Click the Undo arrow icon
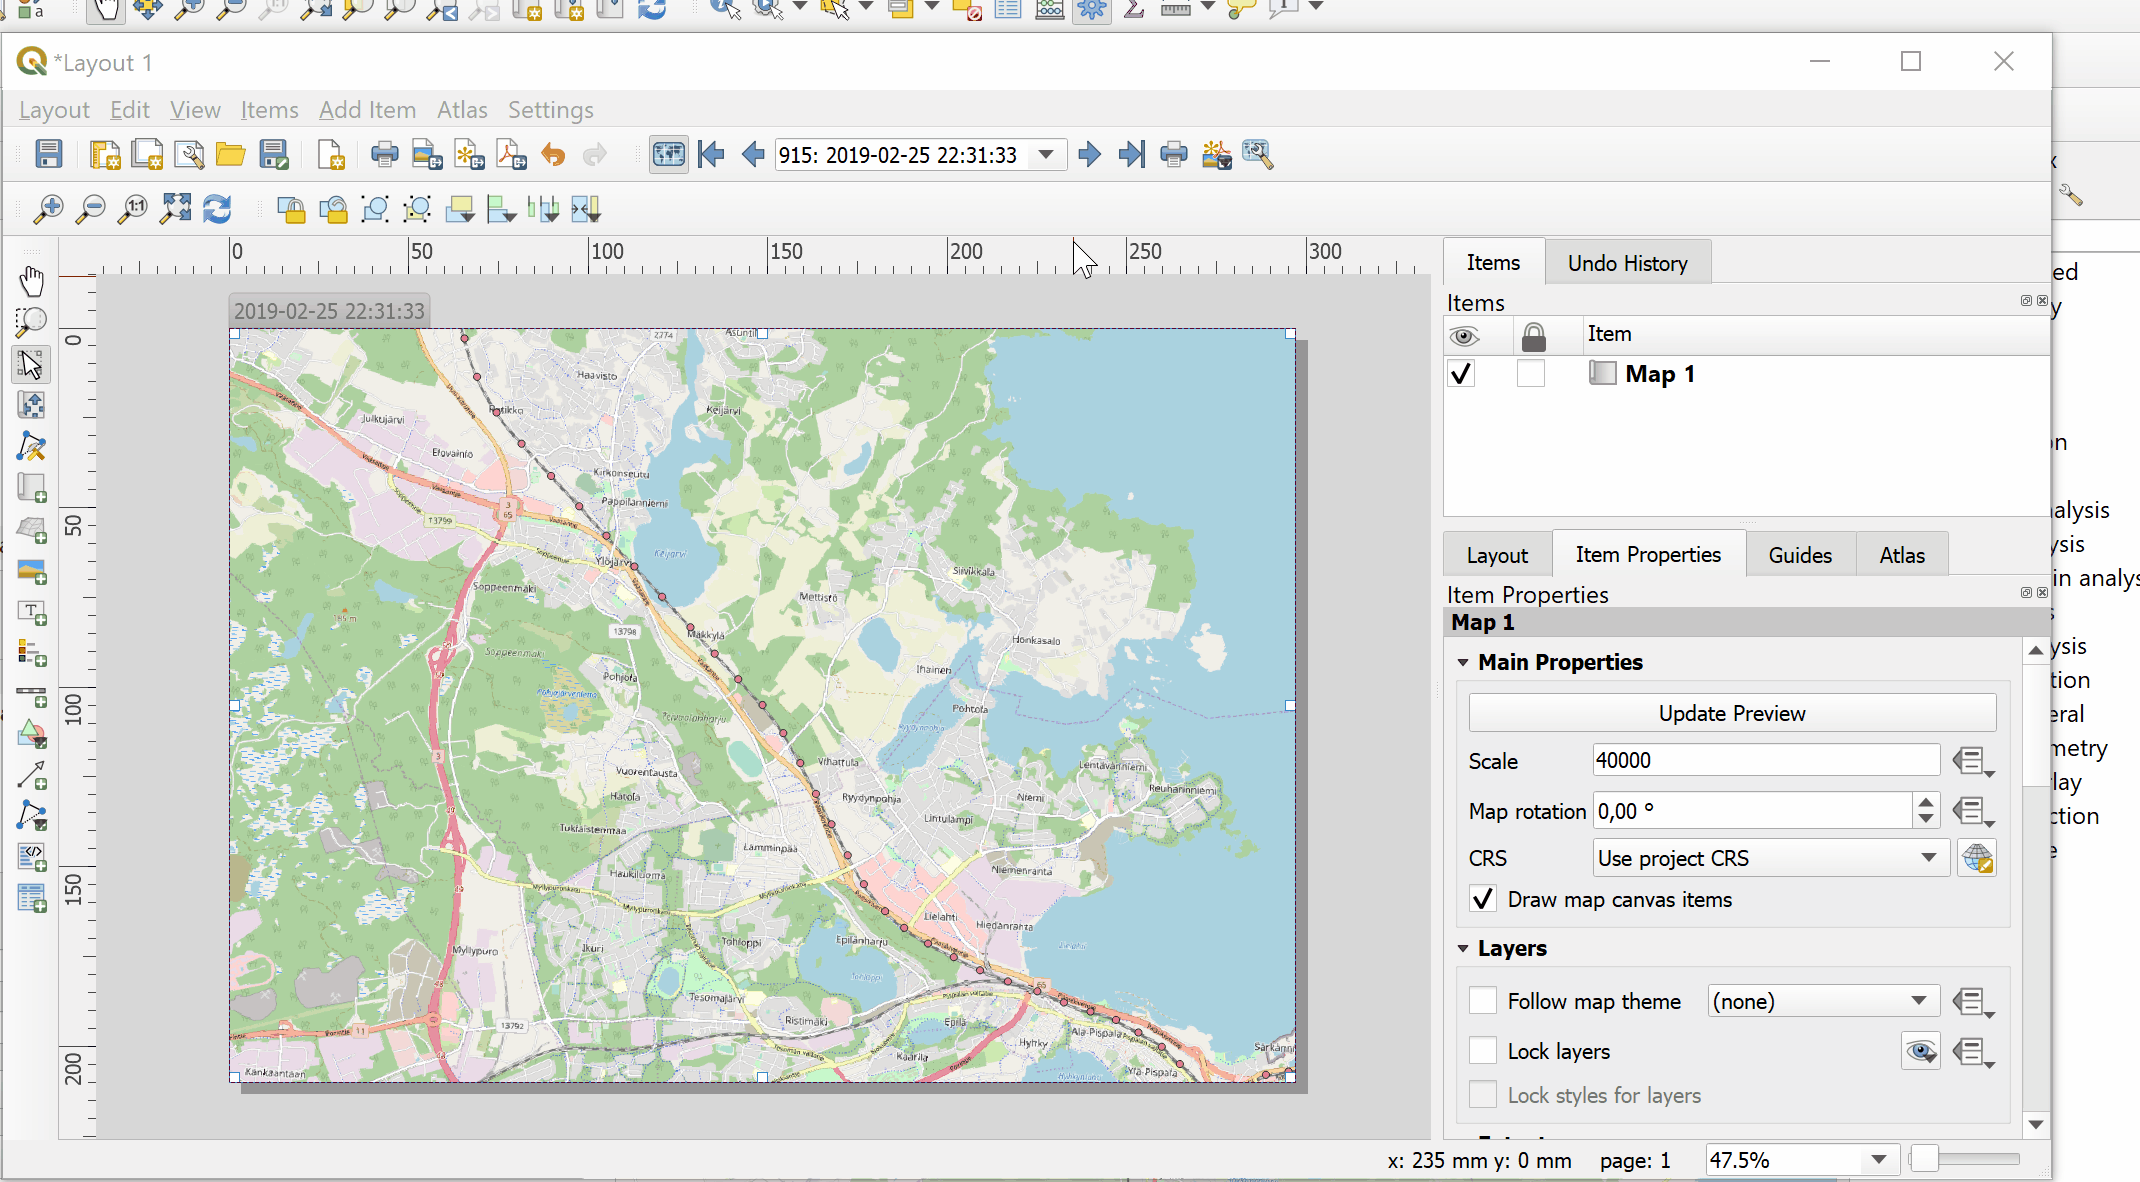 tap(553, 154)
